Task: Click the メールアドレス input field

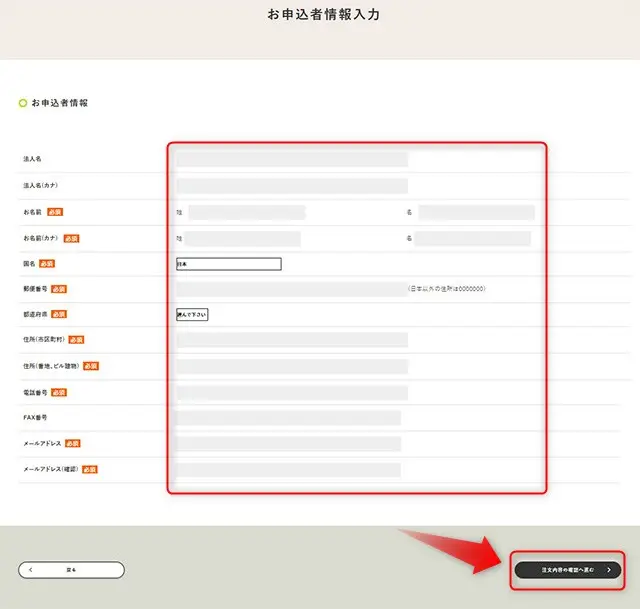Action: pos(289,443)
